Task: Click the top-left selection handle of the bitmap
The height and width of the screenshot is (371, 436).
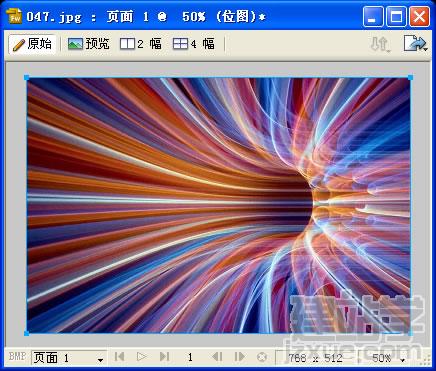Action: (26, 78)
